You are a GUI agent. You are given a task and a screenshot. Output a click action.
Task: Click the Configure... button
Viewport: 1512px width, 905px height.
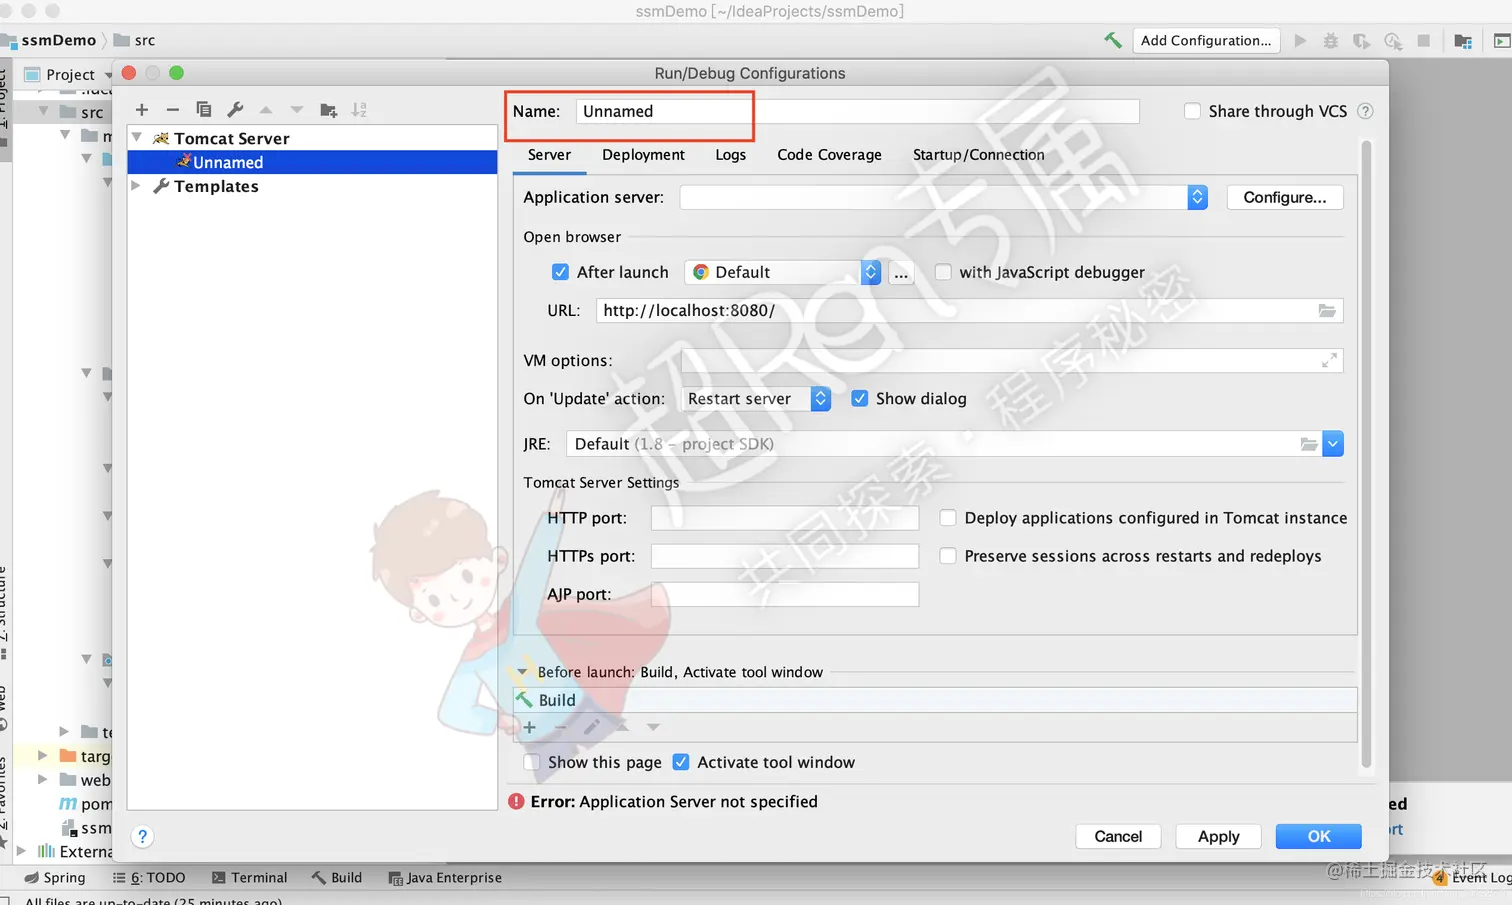pos(1285,197)
